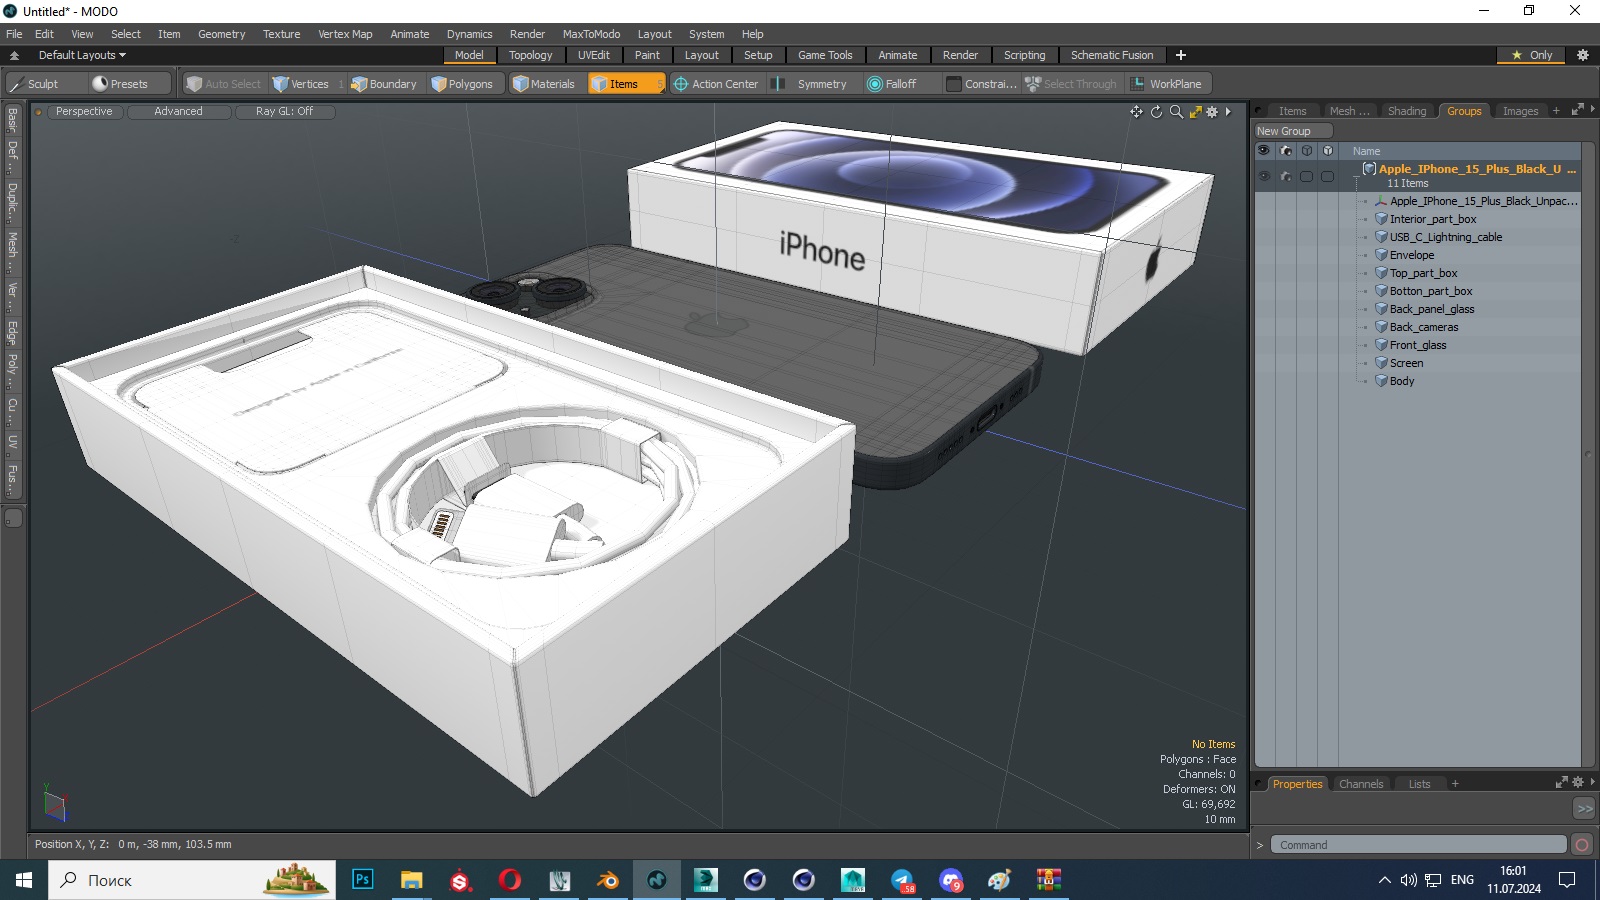Switch to the Schematic Fusion layout tab
The height and width of the screenshot is (900, 1600).
(x=1112, y=55)
